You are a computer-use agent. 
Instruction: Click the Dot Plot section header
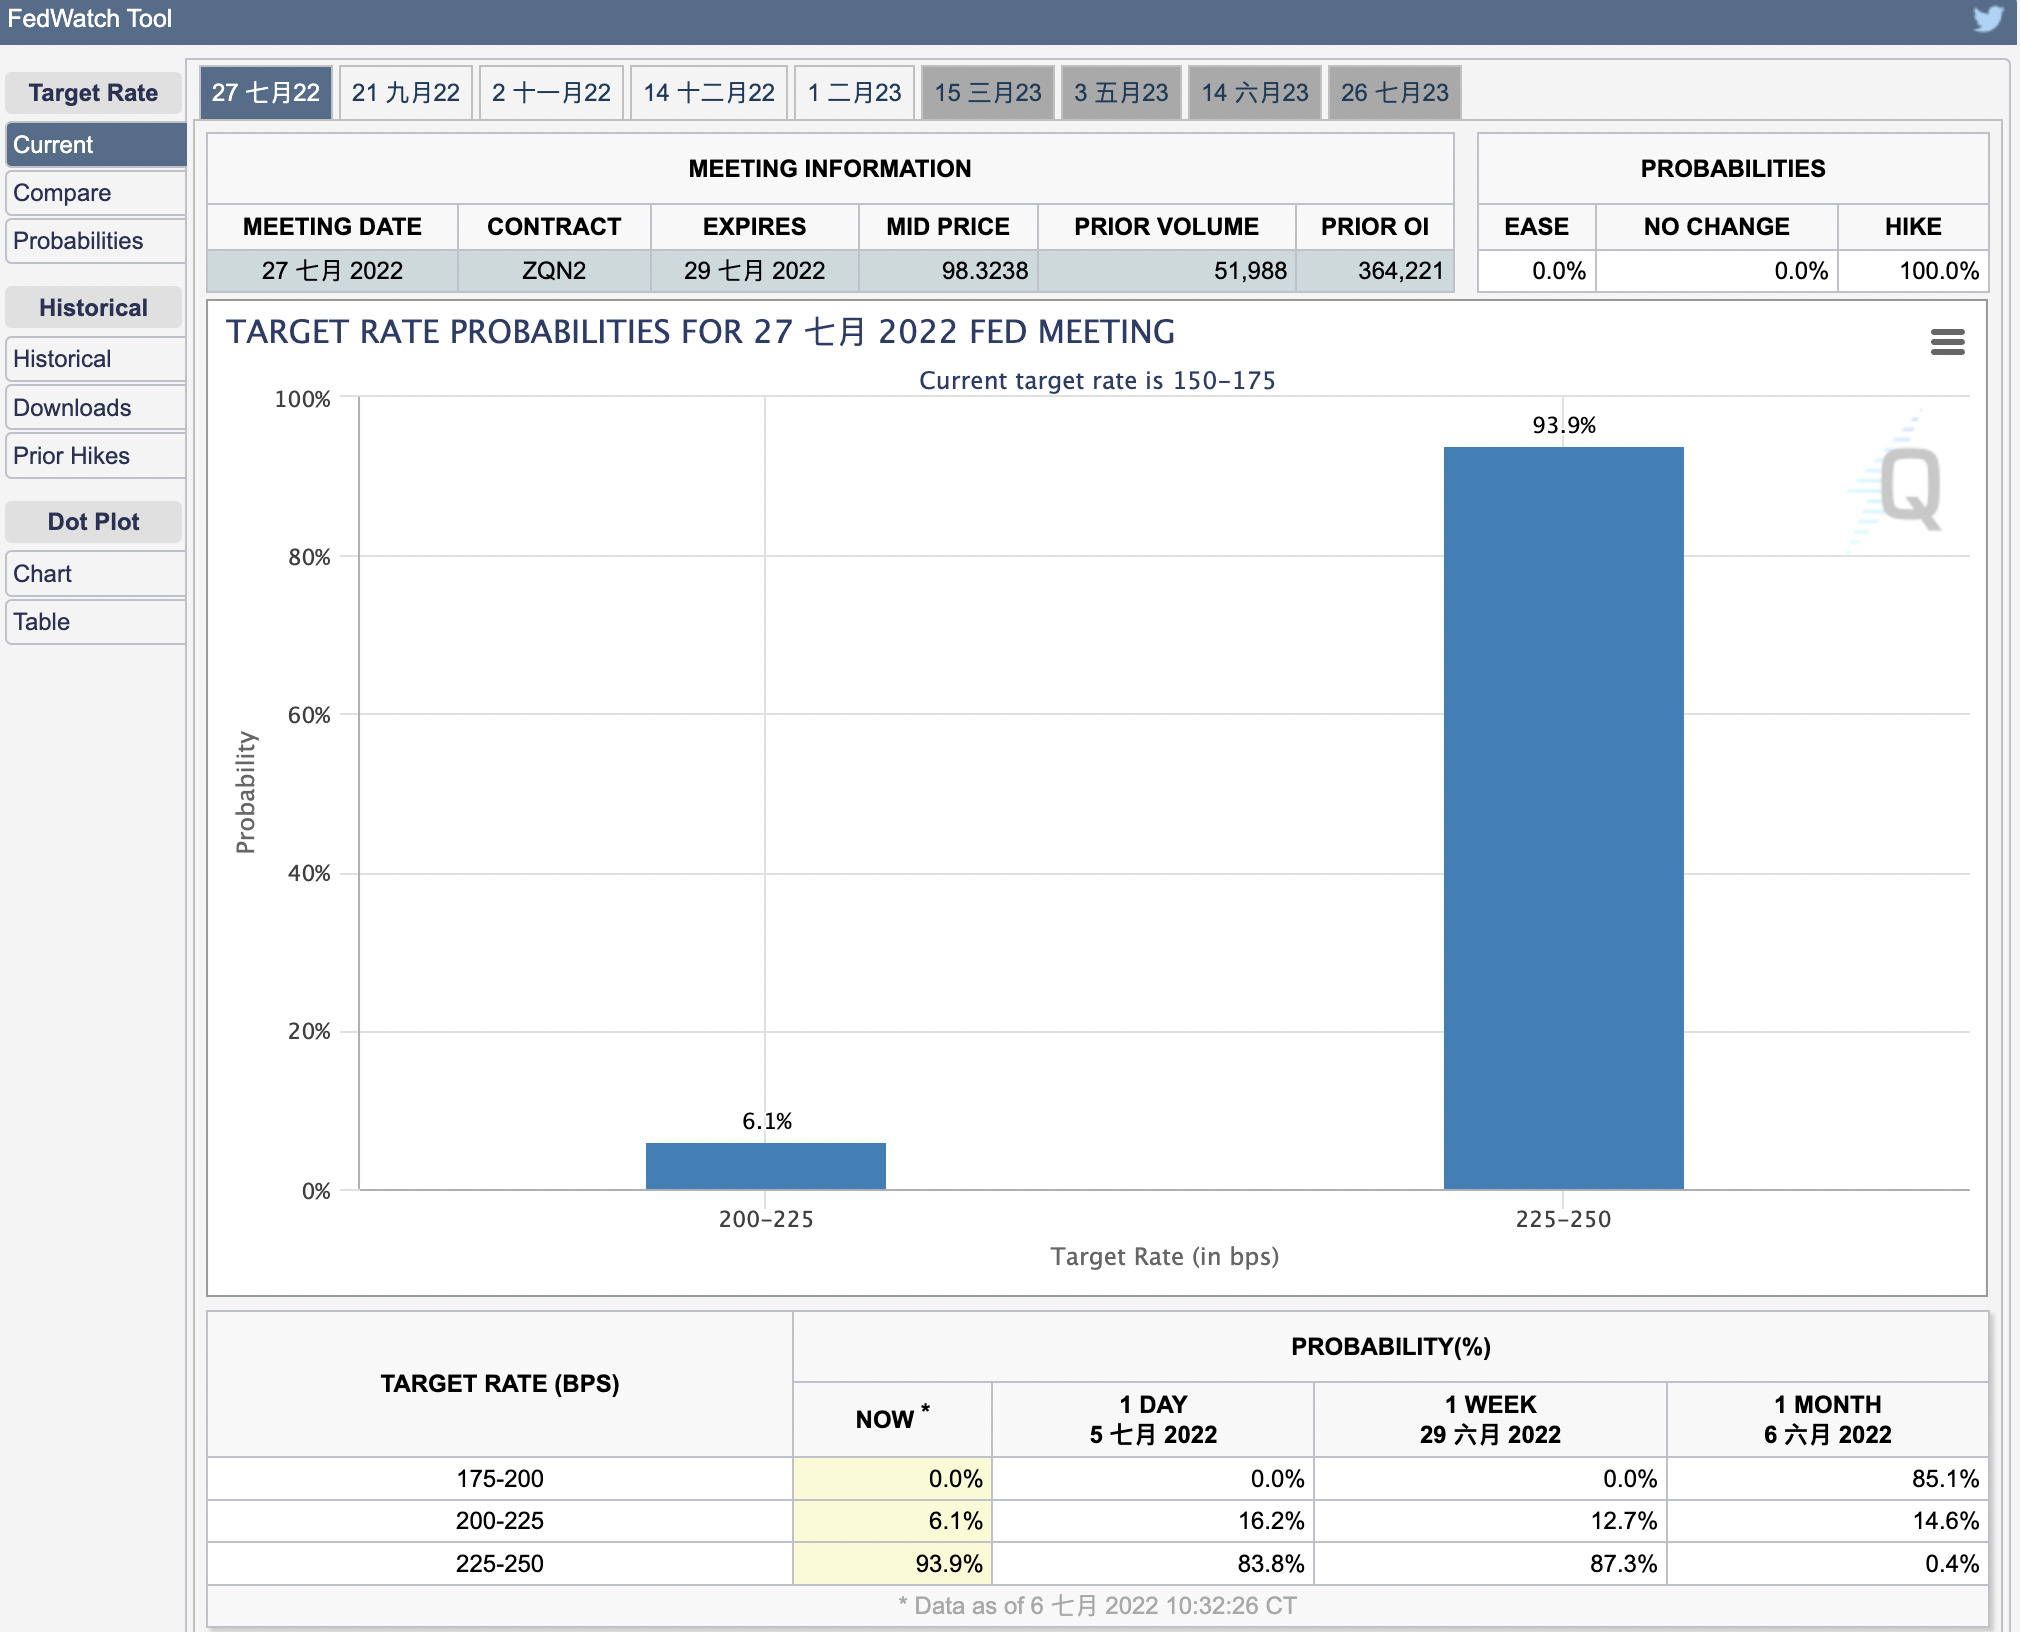(94, 522)
